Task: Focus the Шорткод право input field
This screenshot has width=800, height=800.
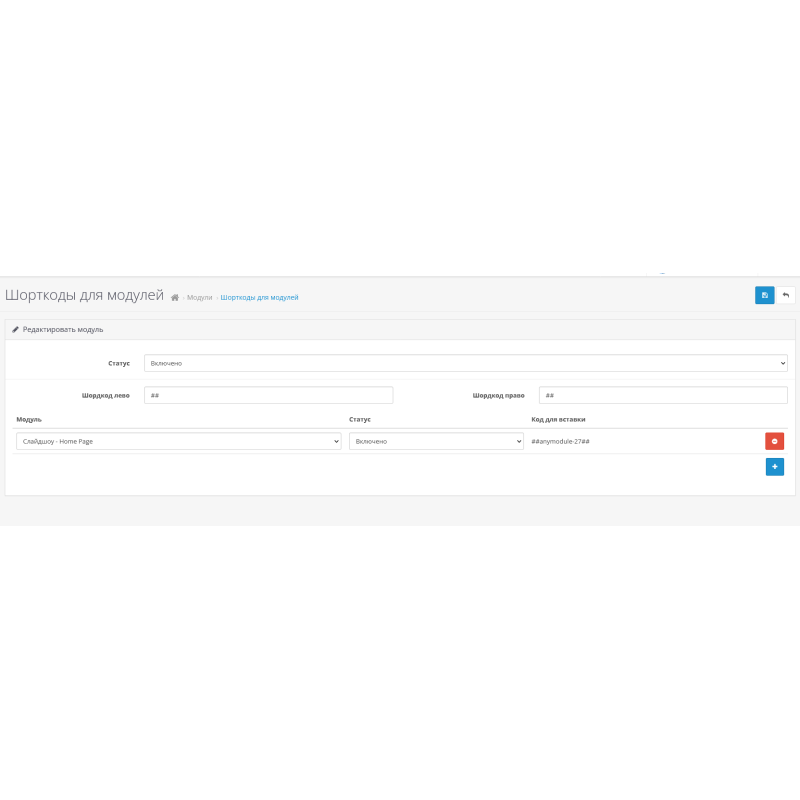Action: coord(662,395)
